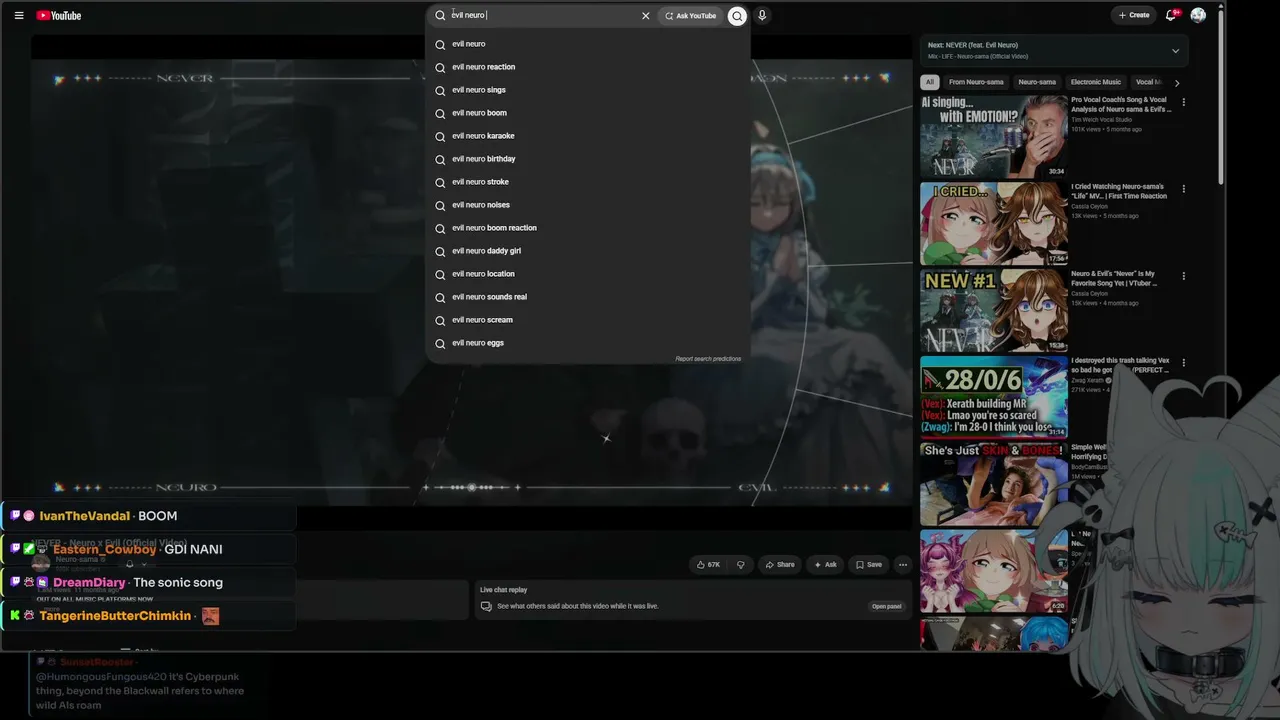
Task: Select the Neuro-sama filter chip
Action: [1037, 82]
